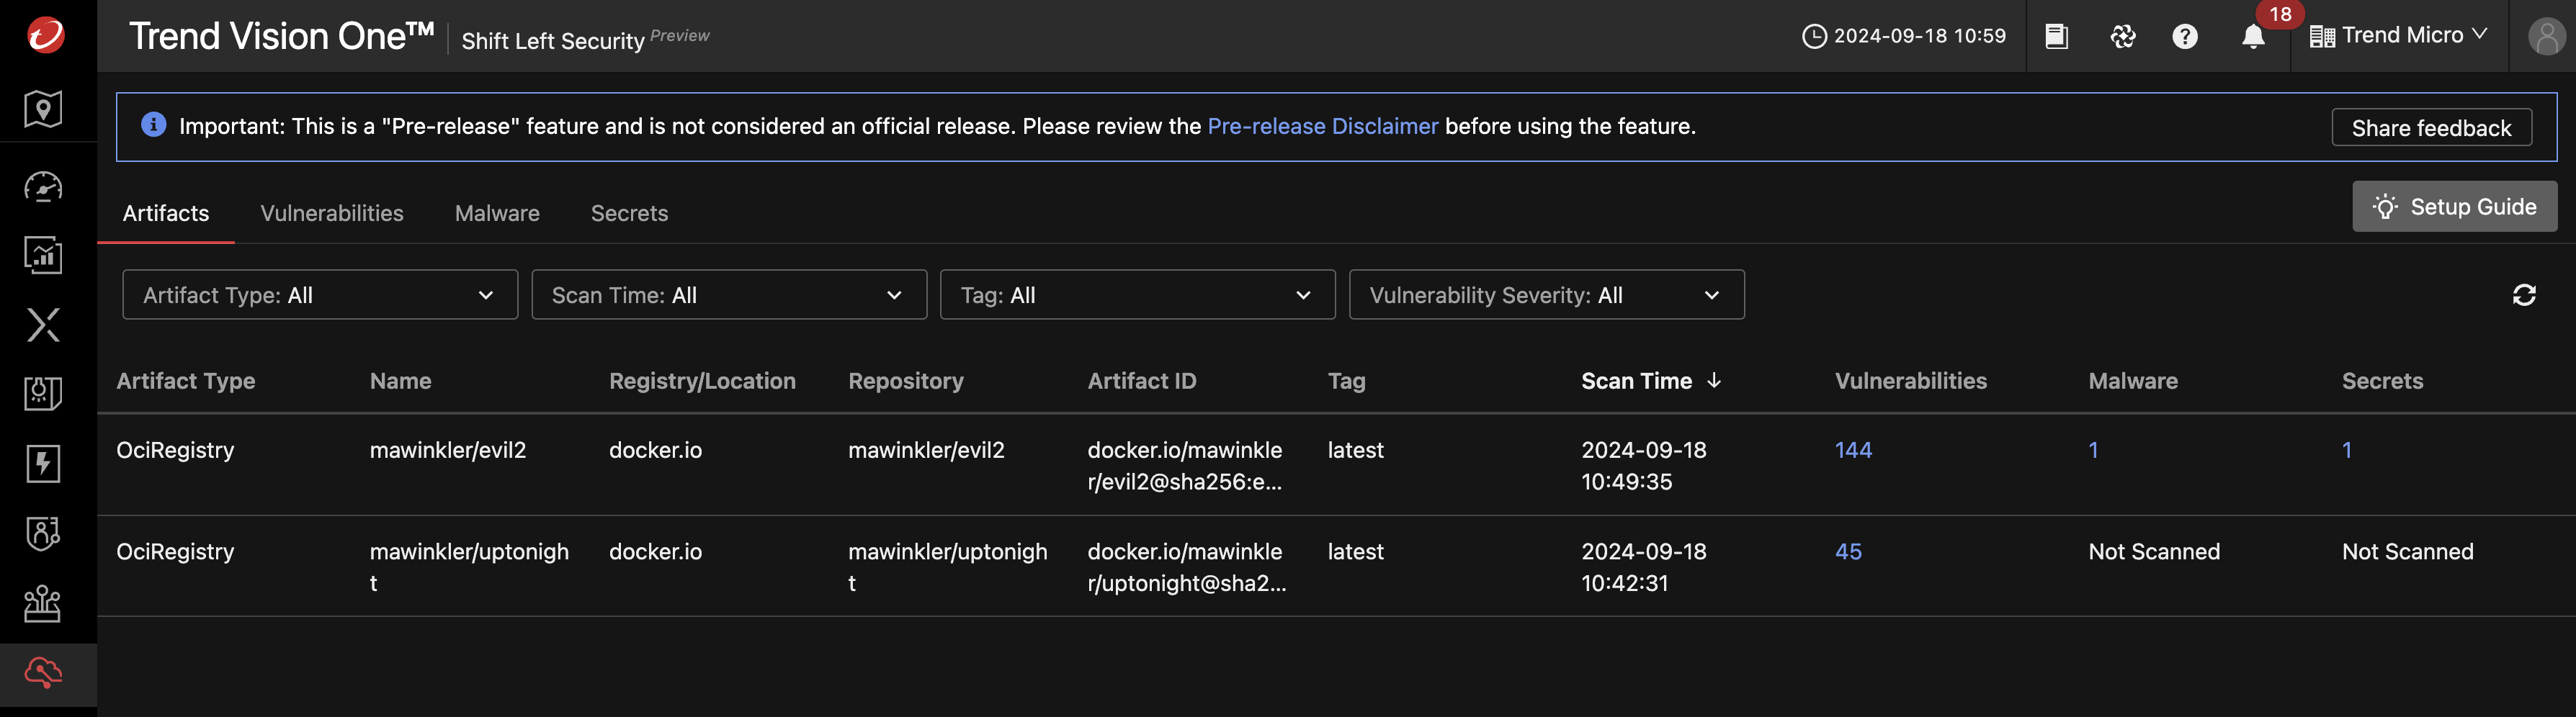This screenshot has width=2576, height=717.
Task: Click the user avatar icon
Action: (x=2546, y=36)
